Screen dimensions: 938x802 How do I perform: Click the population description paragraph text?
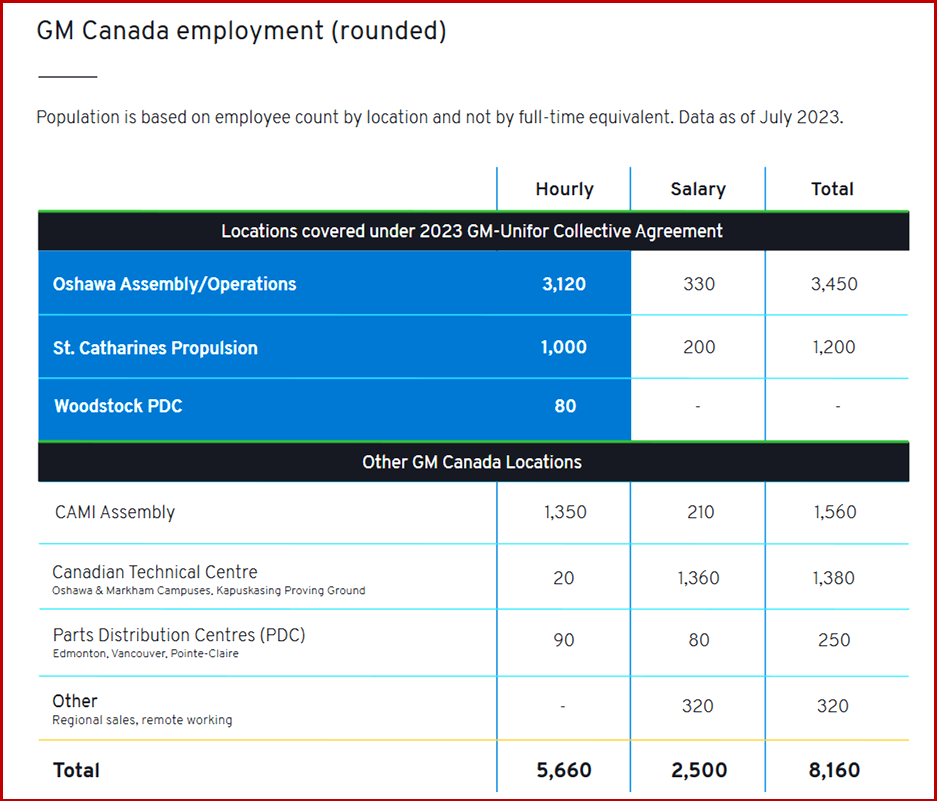[440, 117]
